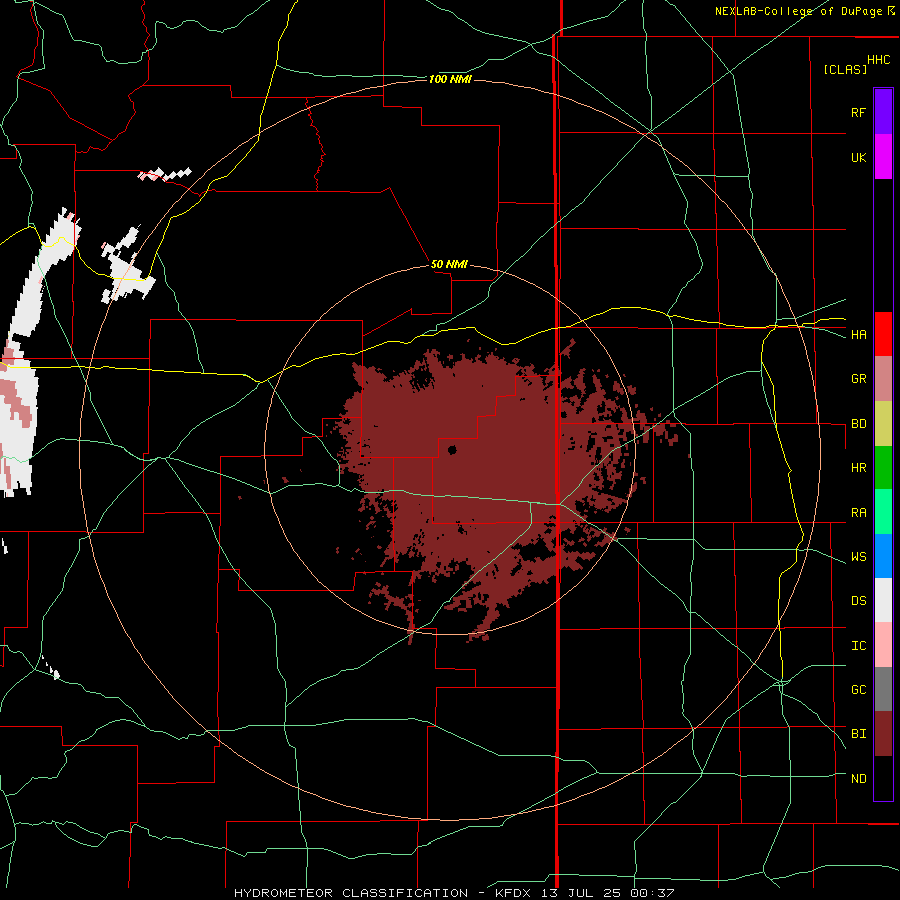Click the 'UK' legend label
The image size is (900, 900).
858,157
